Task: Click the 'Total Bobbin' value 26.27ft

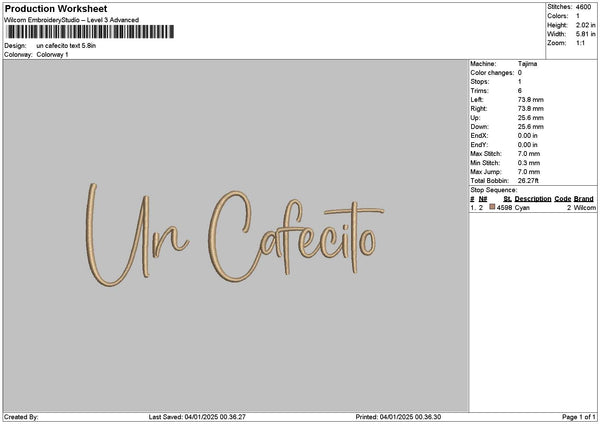Action: [x=530, y=181]
